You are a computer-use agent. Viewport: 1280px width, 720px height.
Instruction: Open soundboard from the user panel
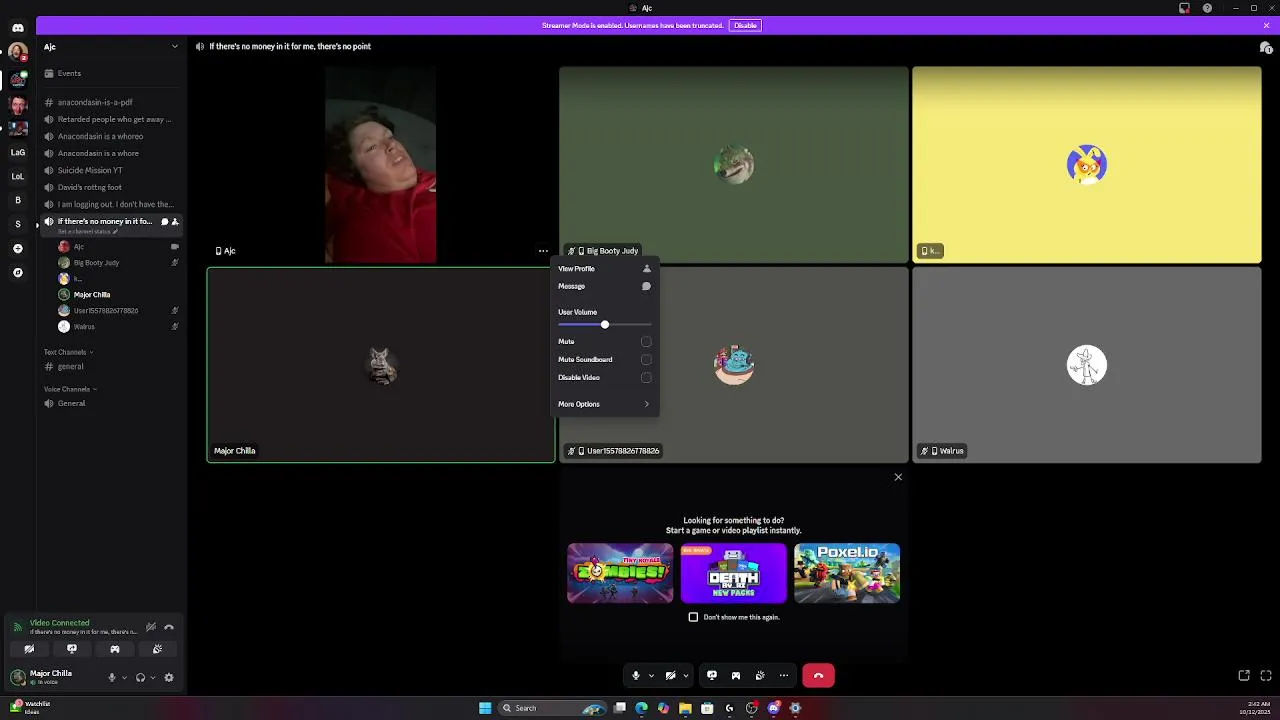pos(157,649)
